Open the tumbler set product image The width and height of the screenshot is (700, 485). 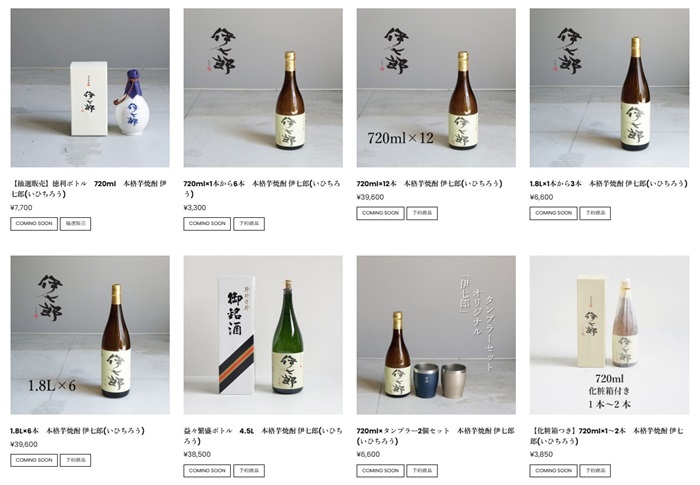[436, 335]
